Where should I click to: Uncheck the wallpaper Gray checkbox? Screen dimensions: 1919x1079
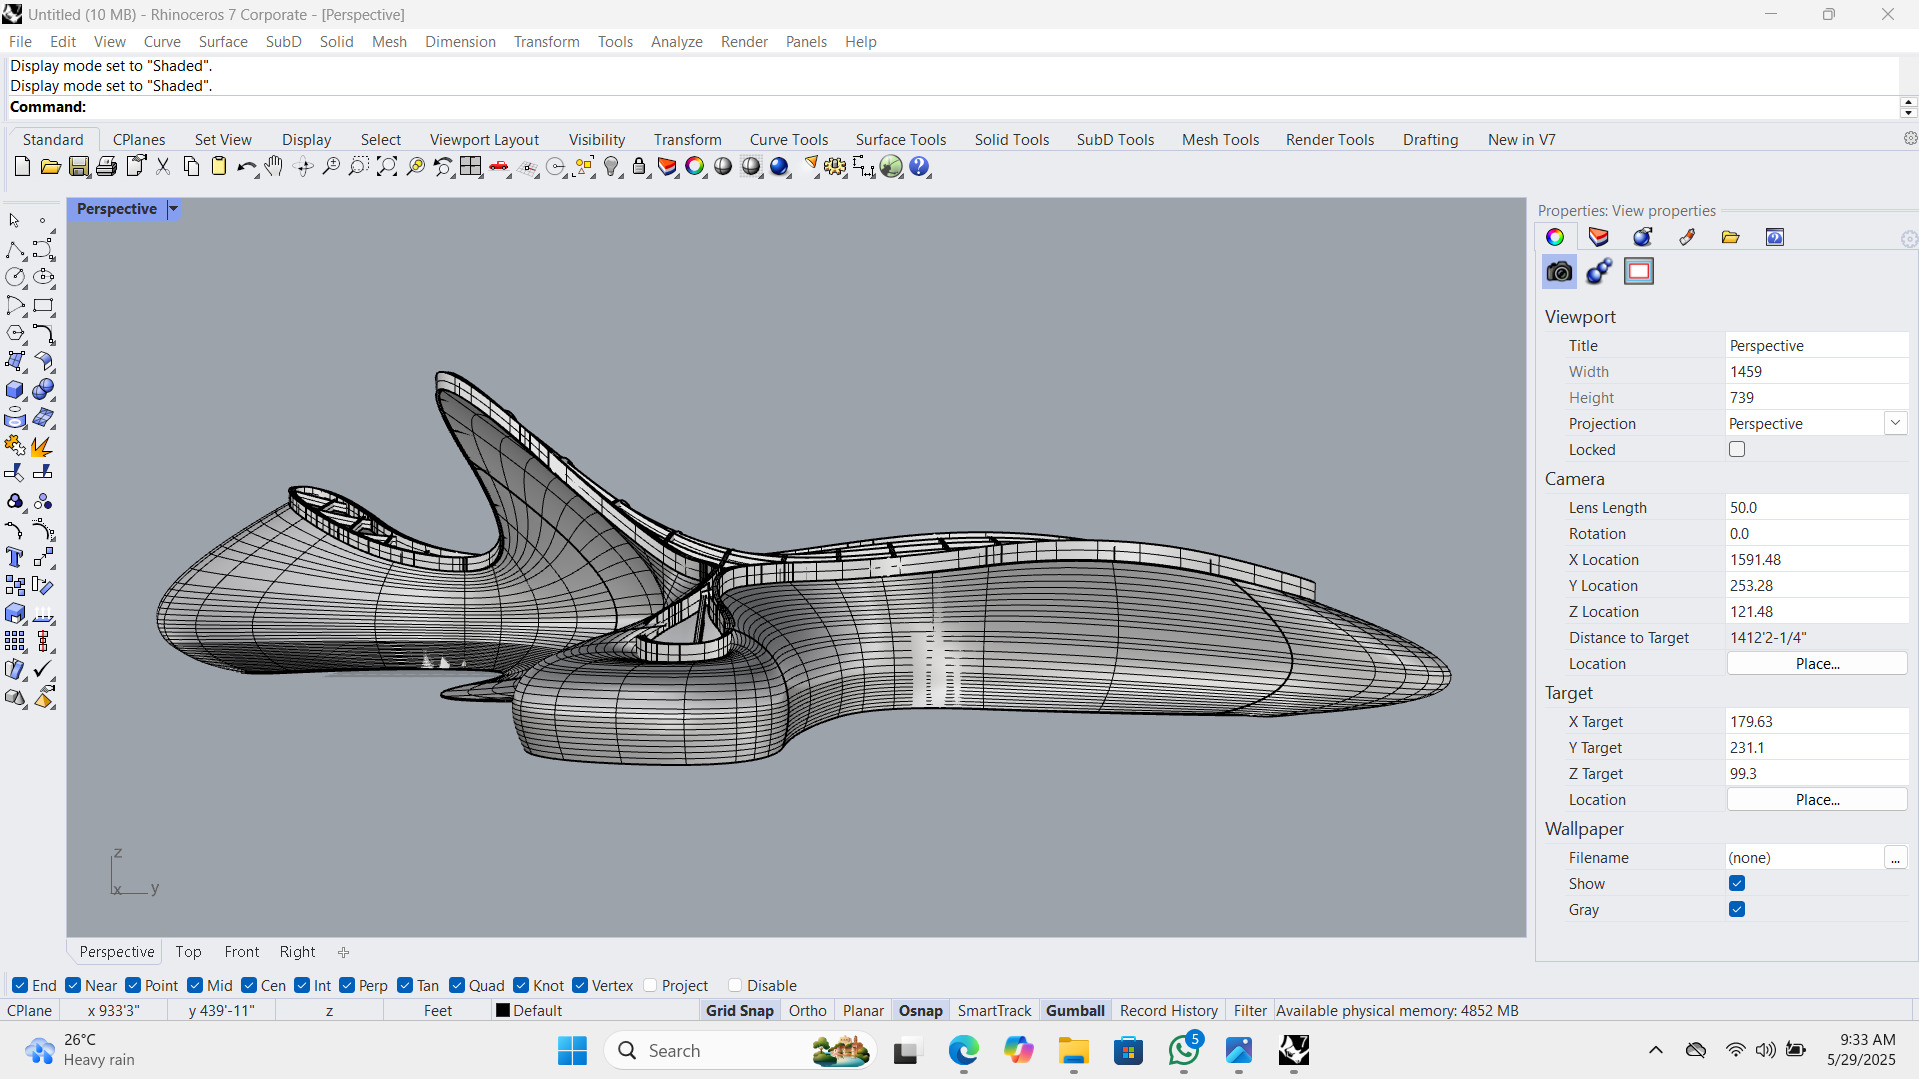[1737, 910]
